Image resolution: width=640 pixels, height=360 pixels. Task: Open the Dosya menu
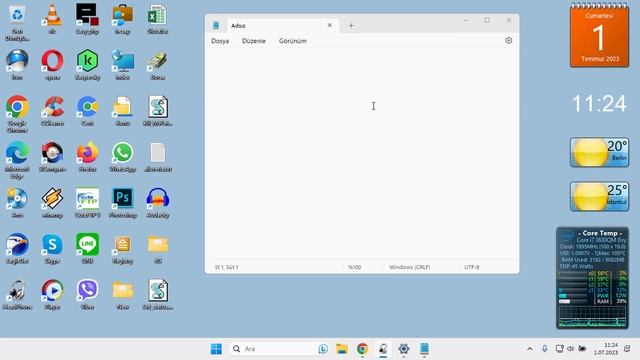point(220,41)
